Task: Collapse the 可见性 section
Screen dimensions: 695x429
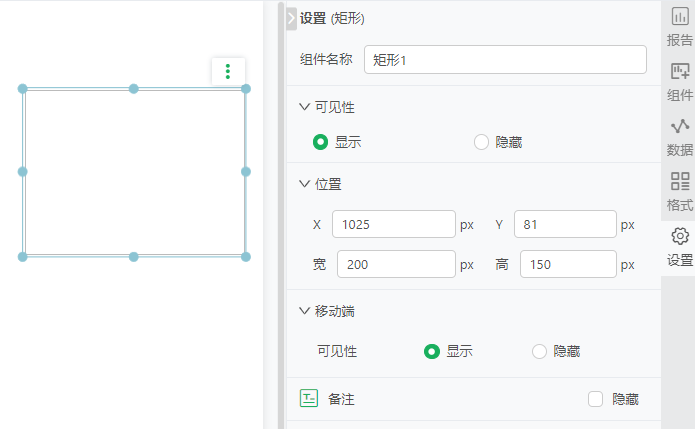Action: 305,107
